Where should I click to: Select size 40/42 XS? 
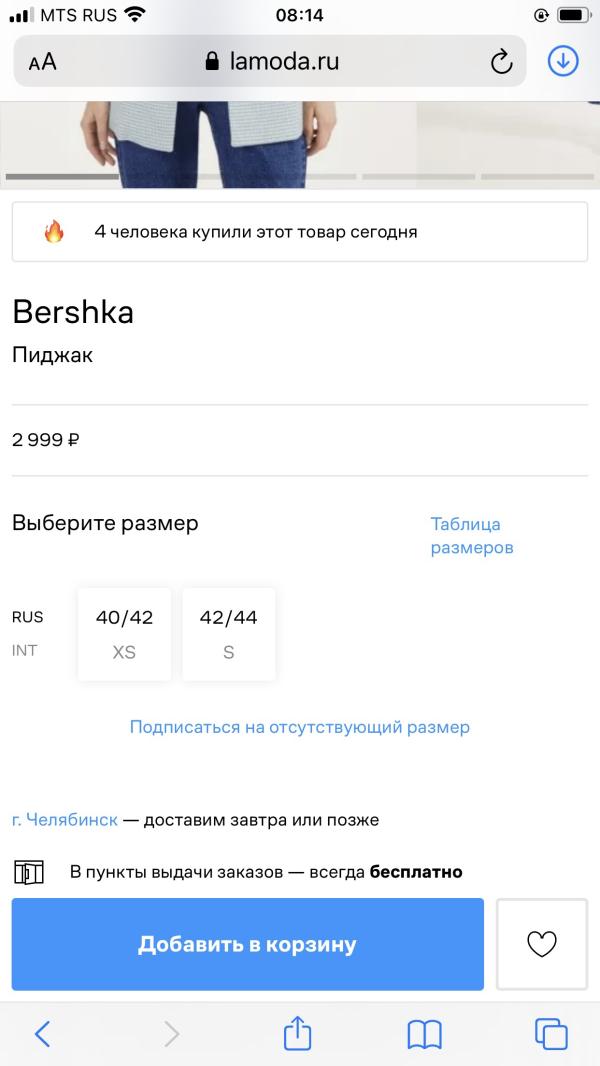[x=124, y=634]
